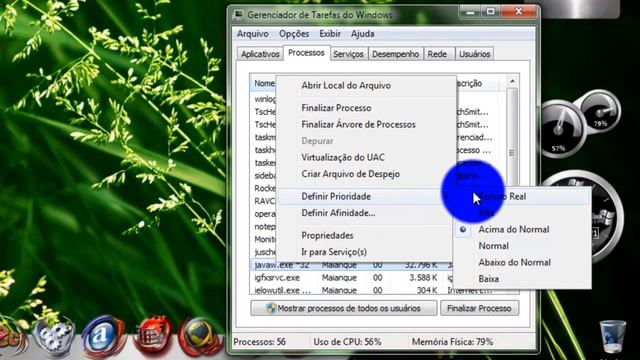Choose Ir para Serviço(s)
The width and height of the screenshot is (640, 360).
tap(366, 252)
